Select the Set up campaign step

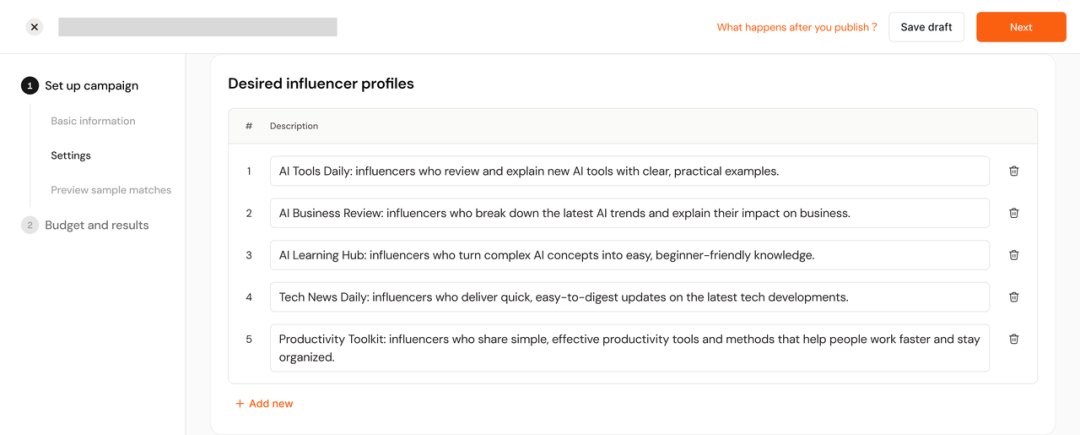tap(92, 86)
